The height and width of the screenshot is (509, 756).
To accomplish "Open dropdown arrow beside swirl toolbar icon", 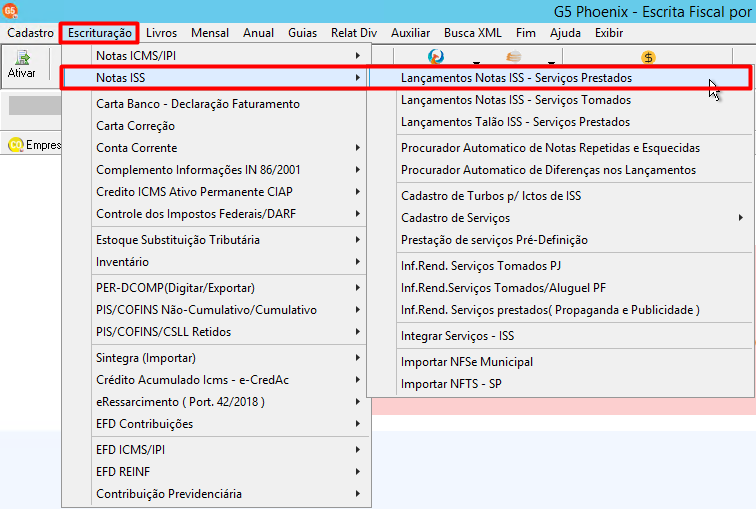I will (x=476, y=62).
